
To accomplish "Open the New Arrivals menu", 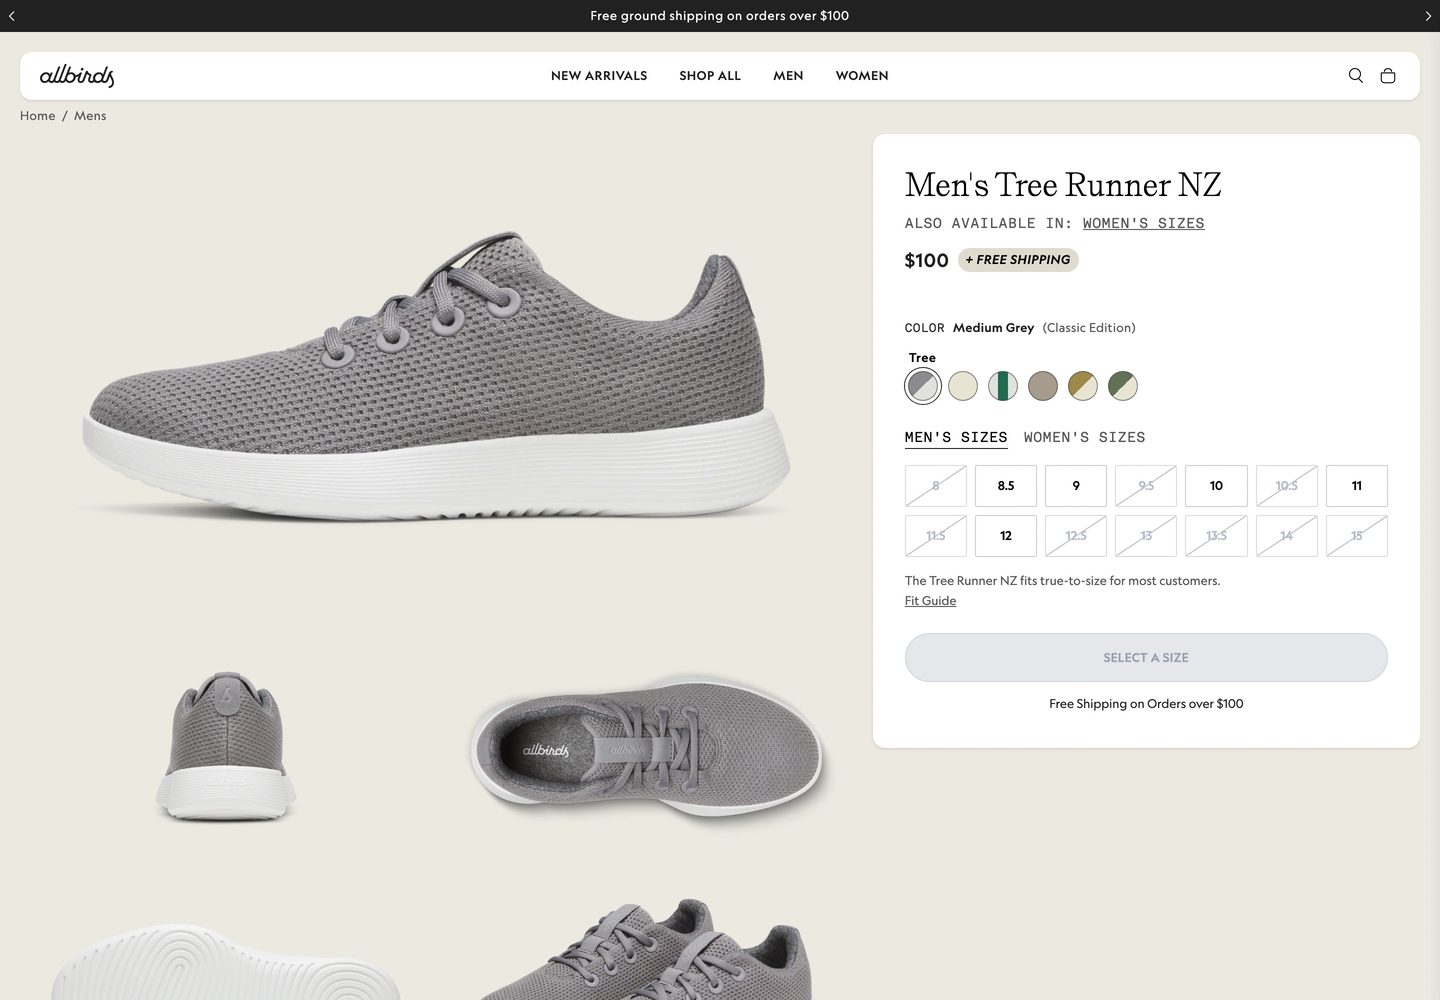I will (x=599, y=76).
